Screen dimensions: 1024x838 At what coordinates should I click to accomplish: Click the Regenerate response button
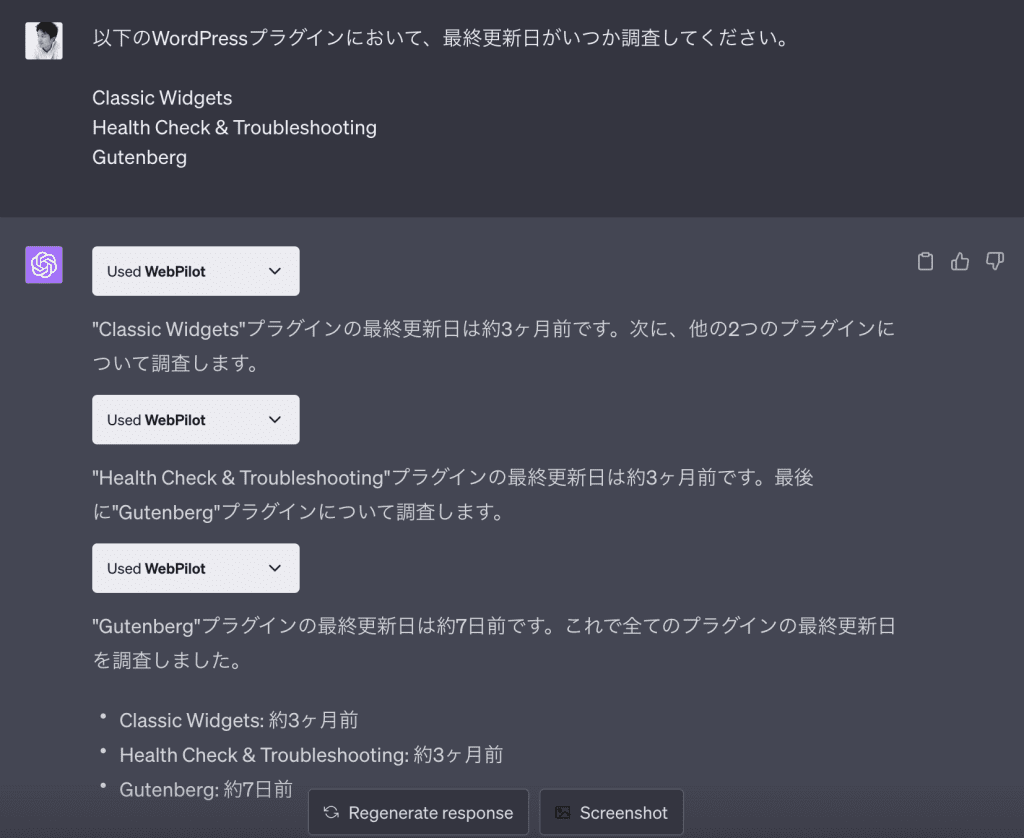[x=418, y=813]
